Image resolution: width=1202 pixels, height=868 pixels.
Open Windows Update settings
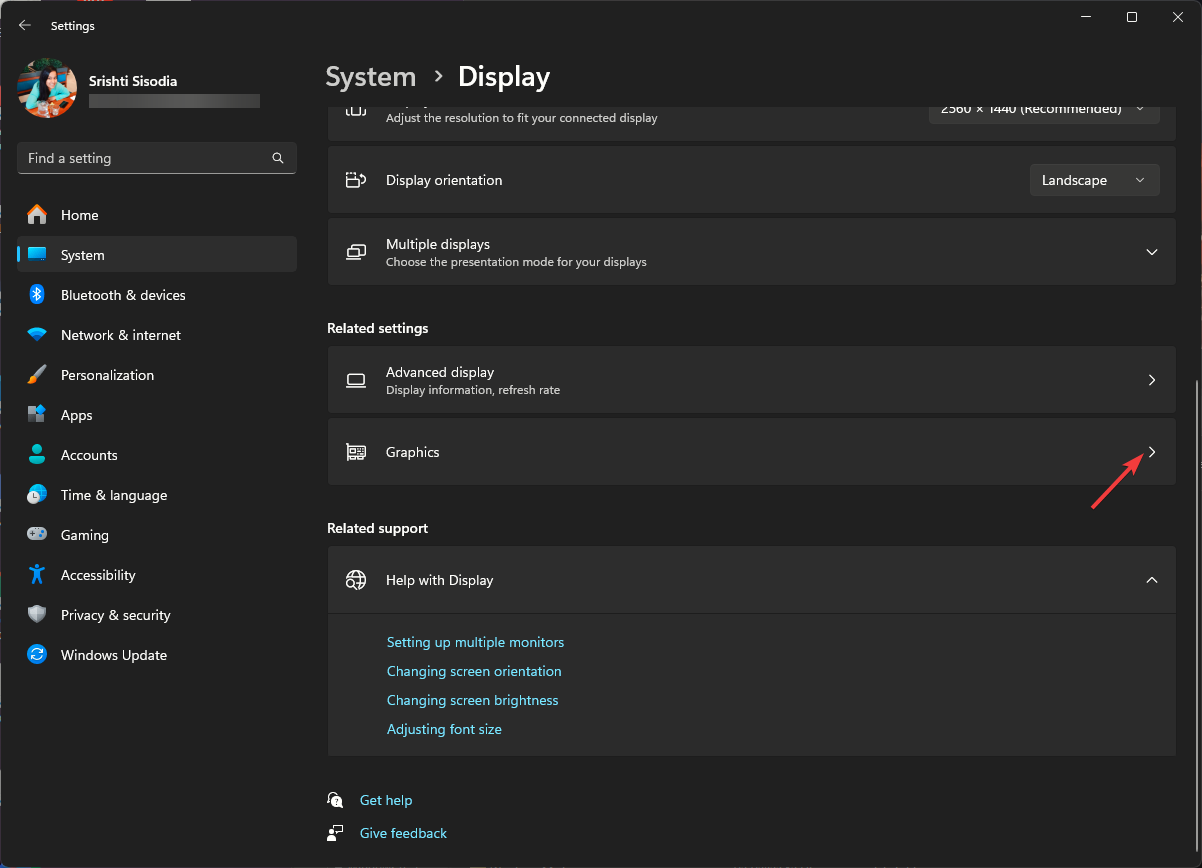tap(157, 655)
